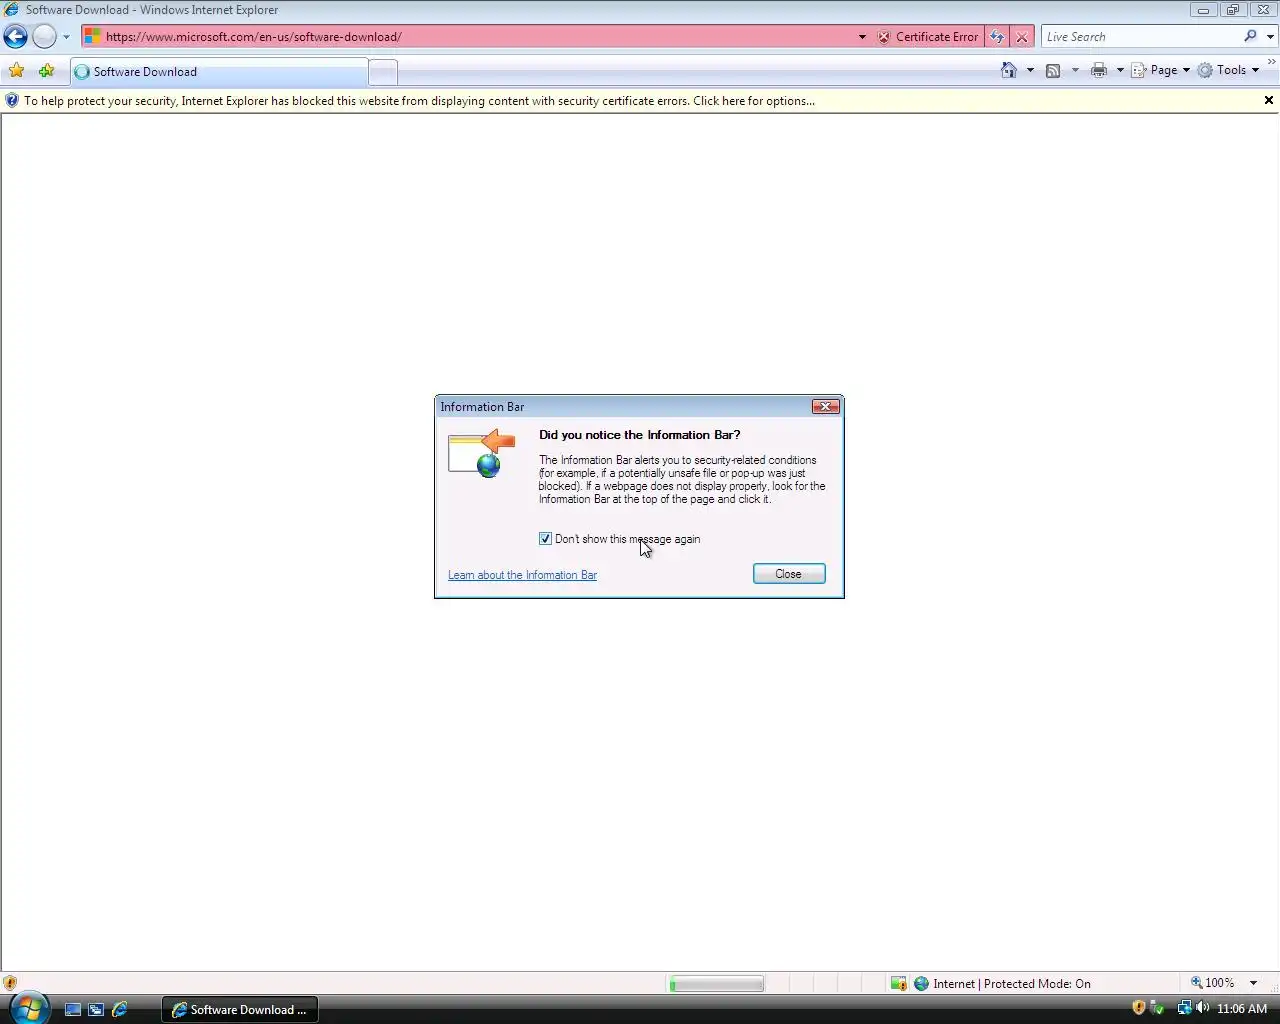Click the Live Search magnifier icon
The width and height of the screenshot is (1280, 1024).
click(x=1250, y=36)
